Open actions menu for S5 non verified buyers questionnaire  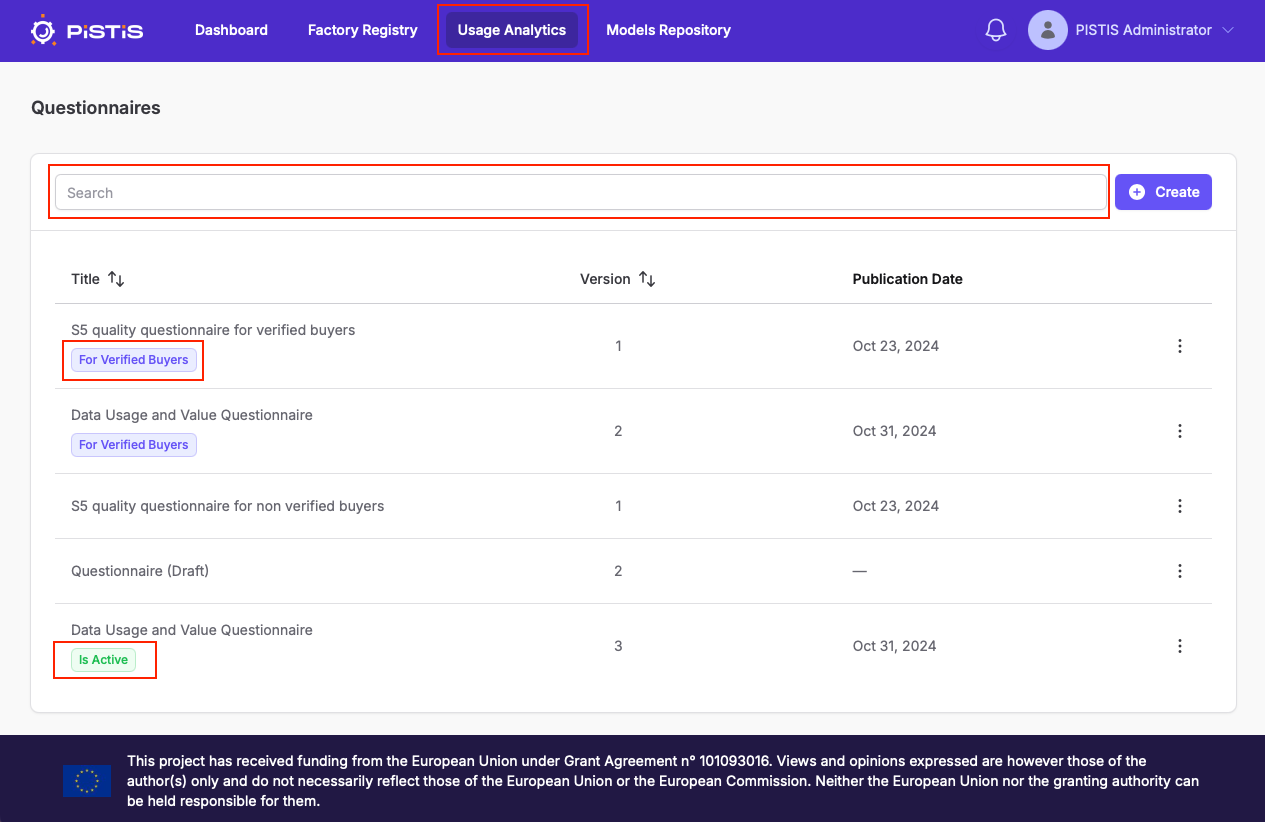point(1180,506)
